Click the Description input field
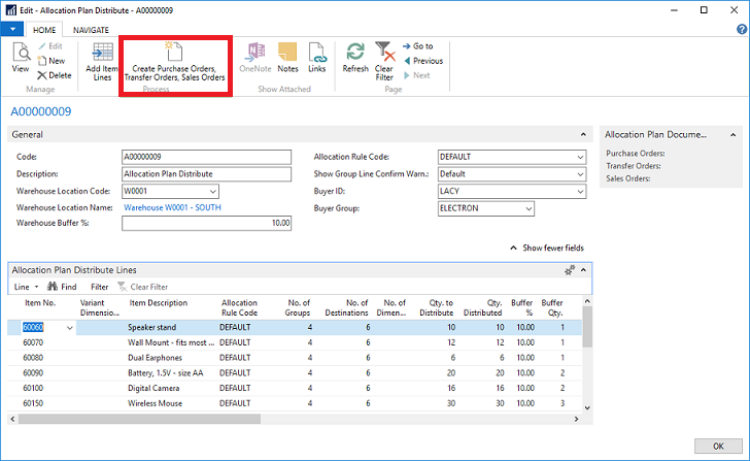 [205, 174]
